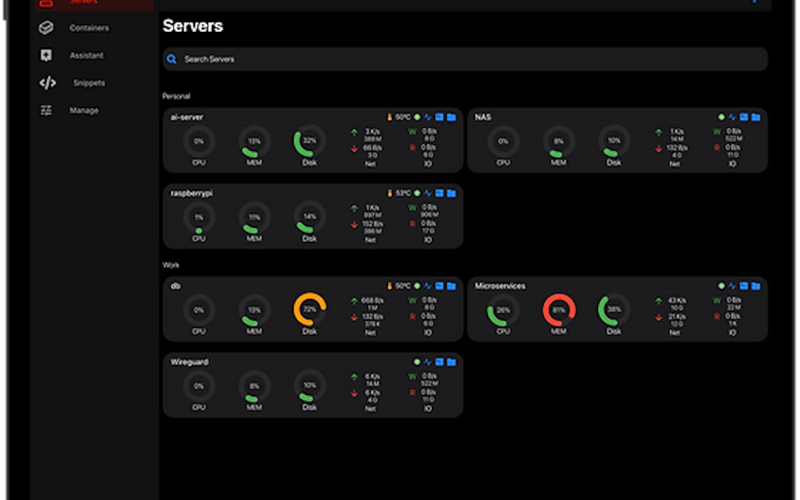
Task: Open ai-server activity monitor waveform icon
Action: (428, 117)
